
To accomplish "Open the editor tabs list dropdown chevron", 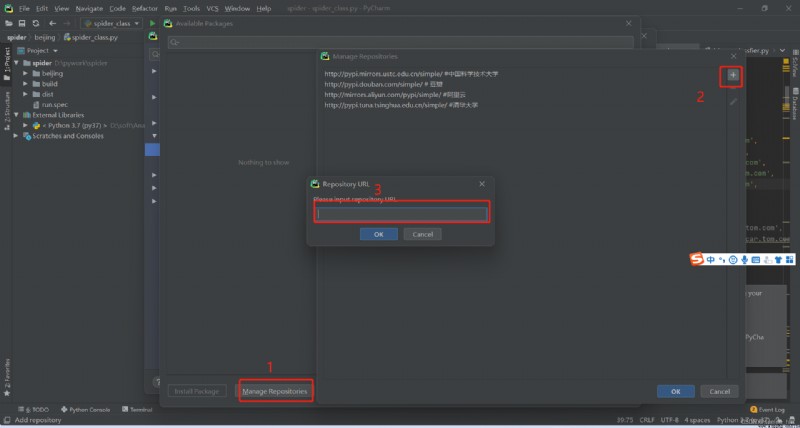I will coord(782,51).
